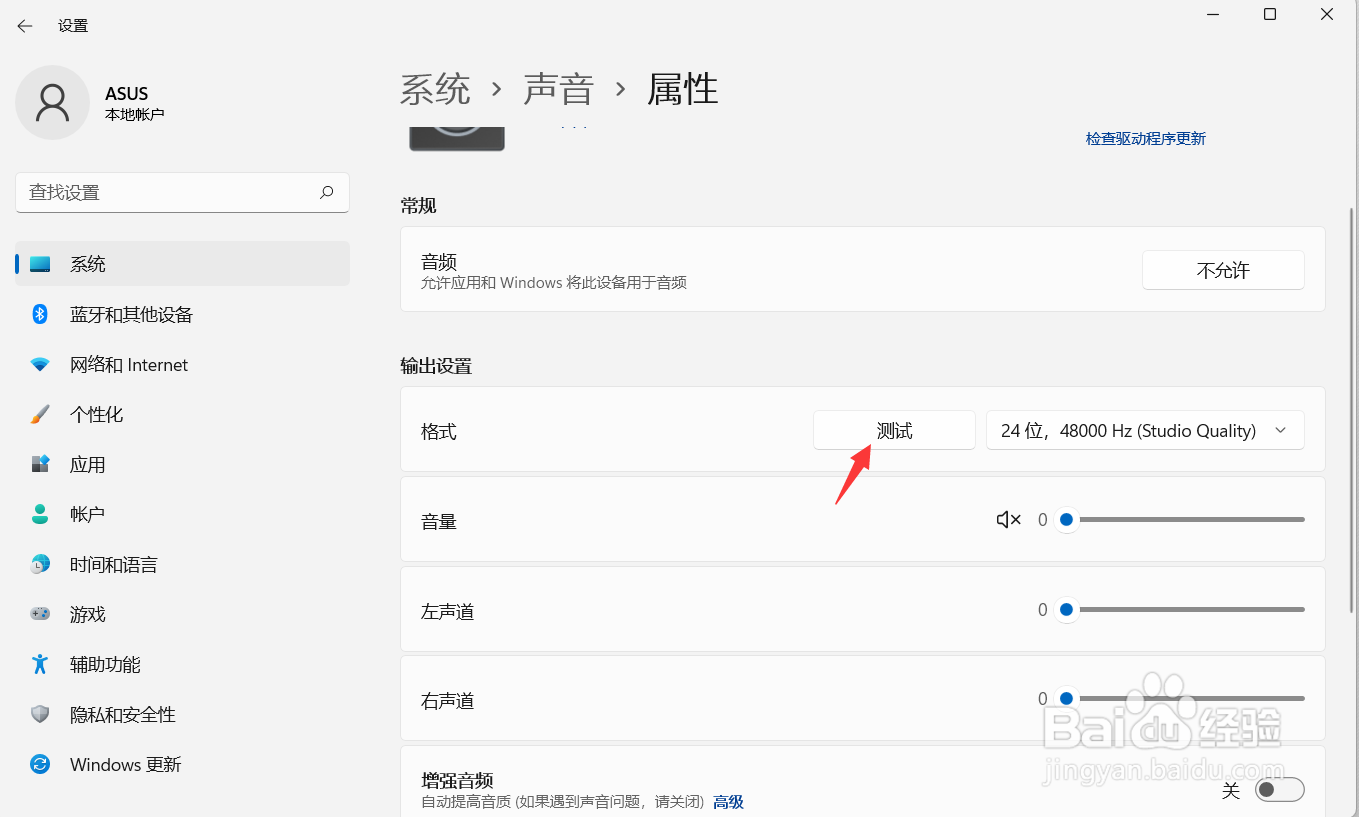Click the time and language globe icon
1359x817 pixels.
(40, 564)
